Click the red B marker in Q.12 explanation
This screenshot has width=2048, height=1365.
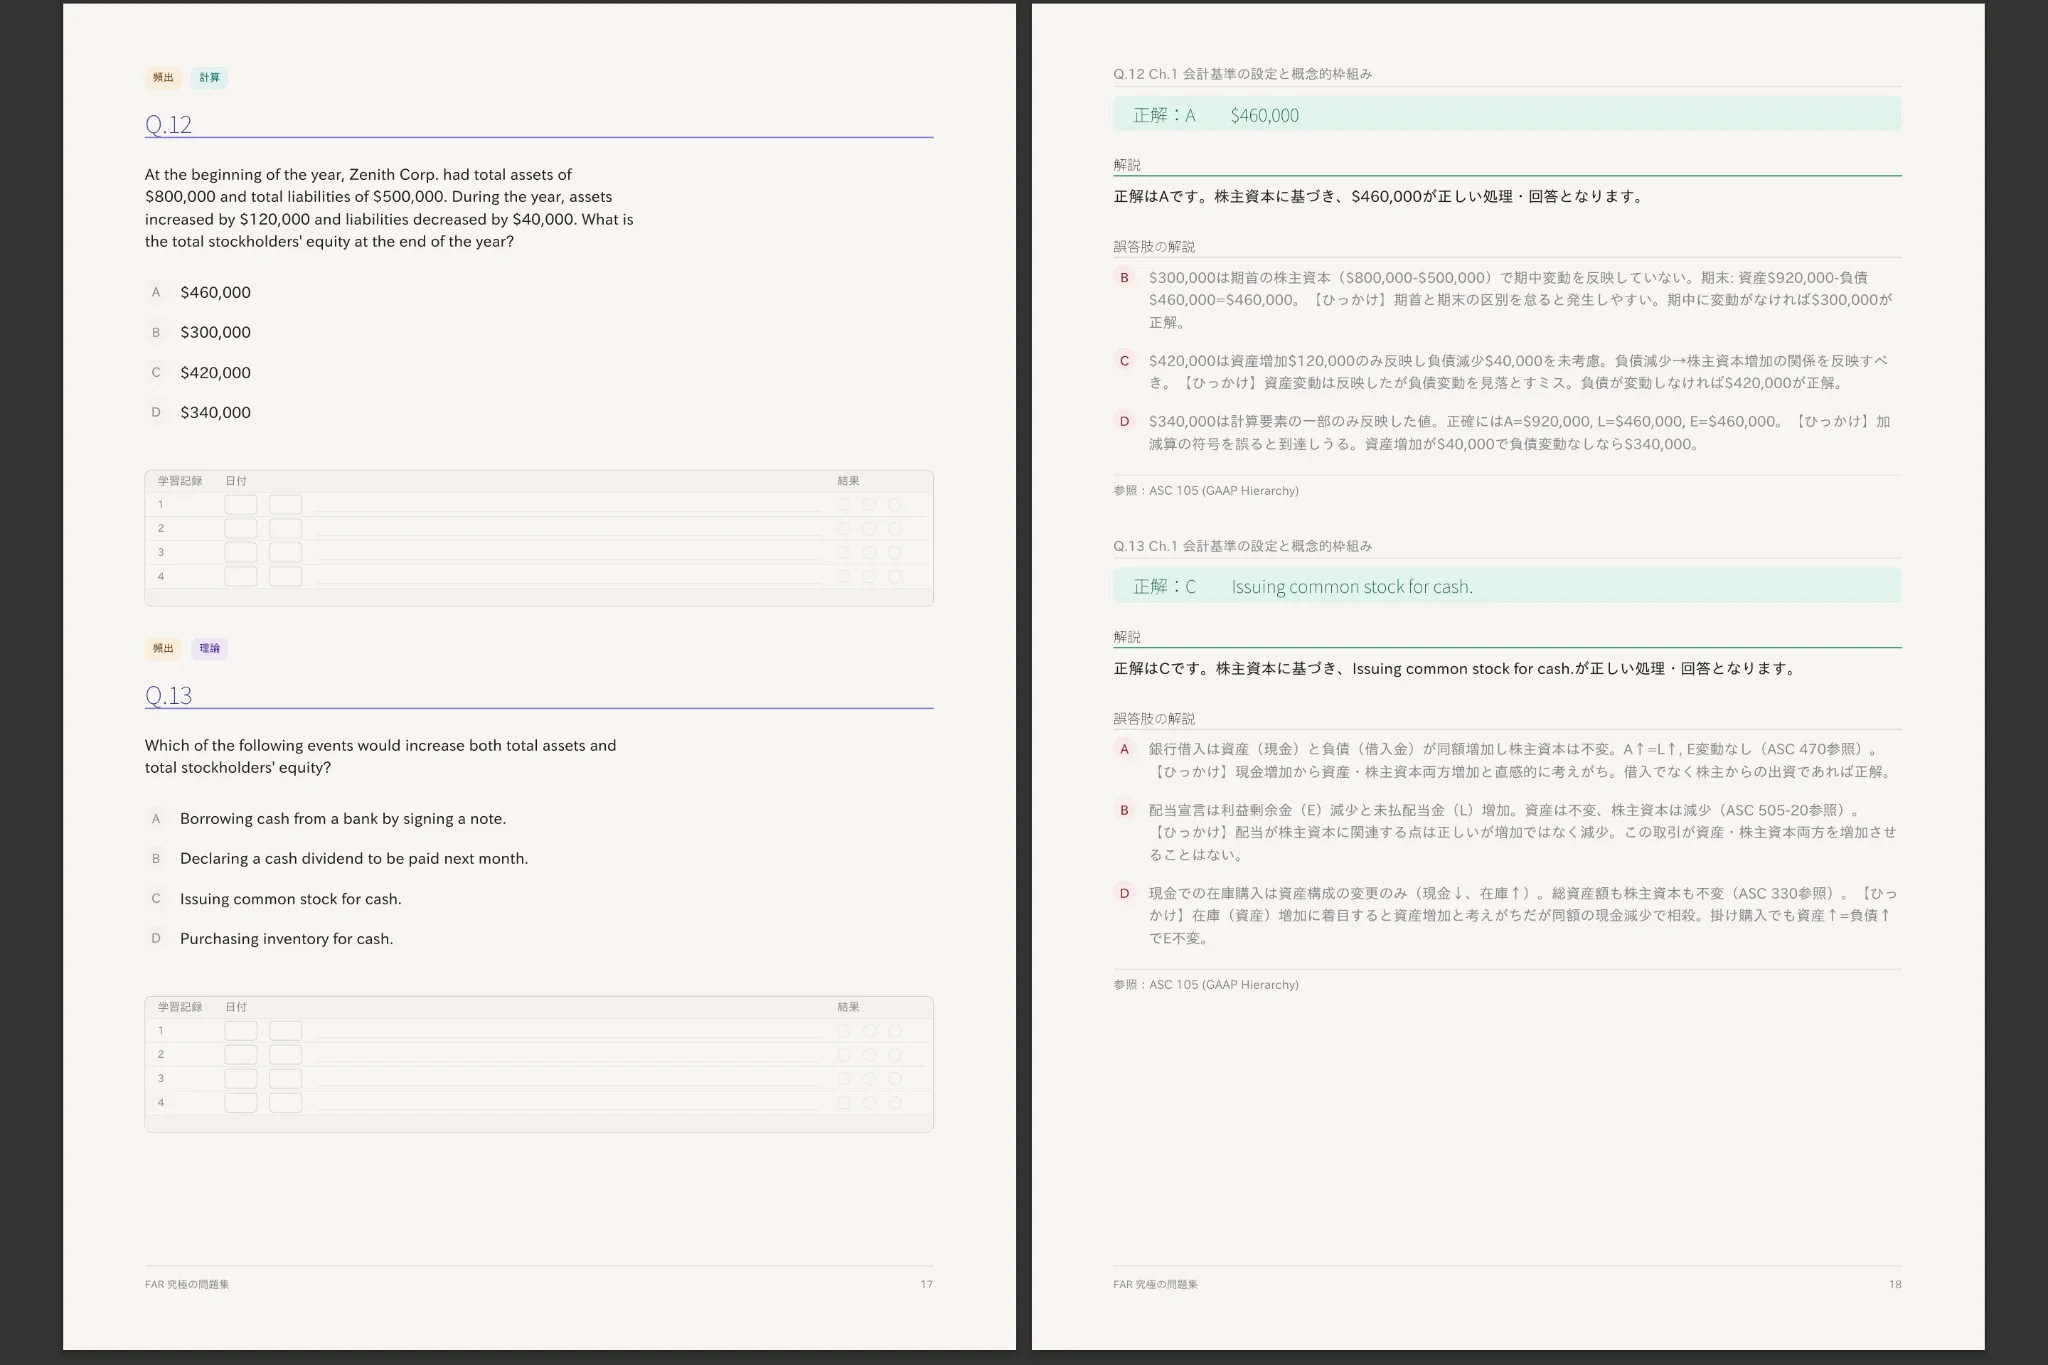tap(1124, 278)
